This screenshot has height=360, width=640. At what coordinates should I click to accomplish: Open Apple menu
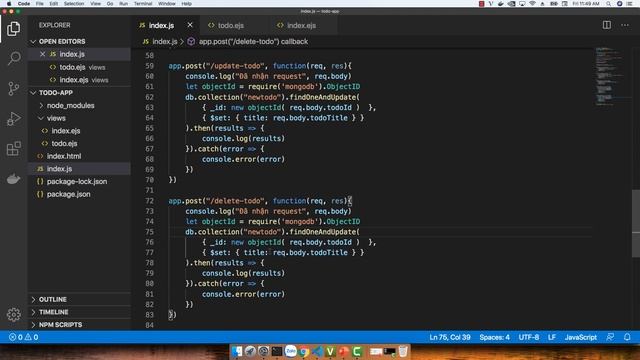[9, 4]
